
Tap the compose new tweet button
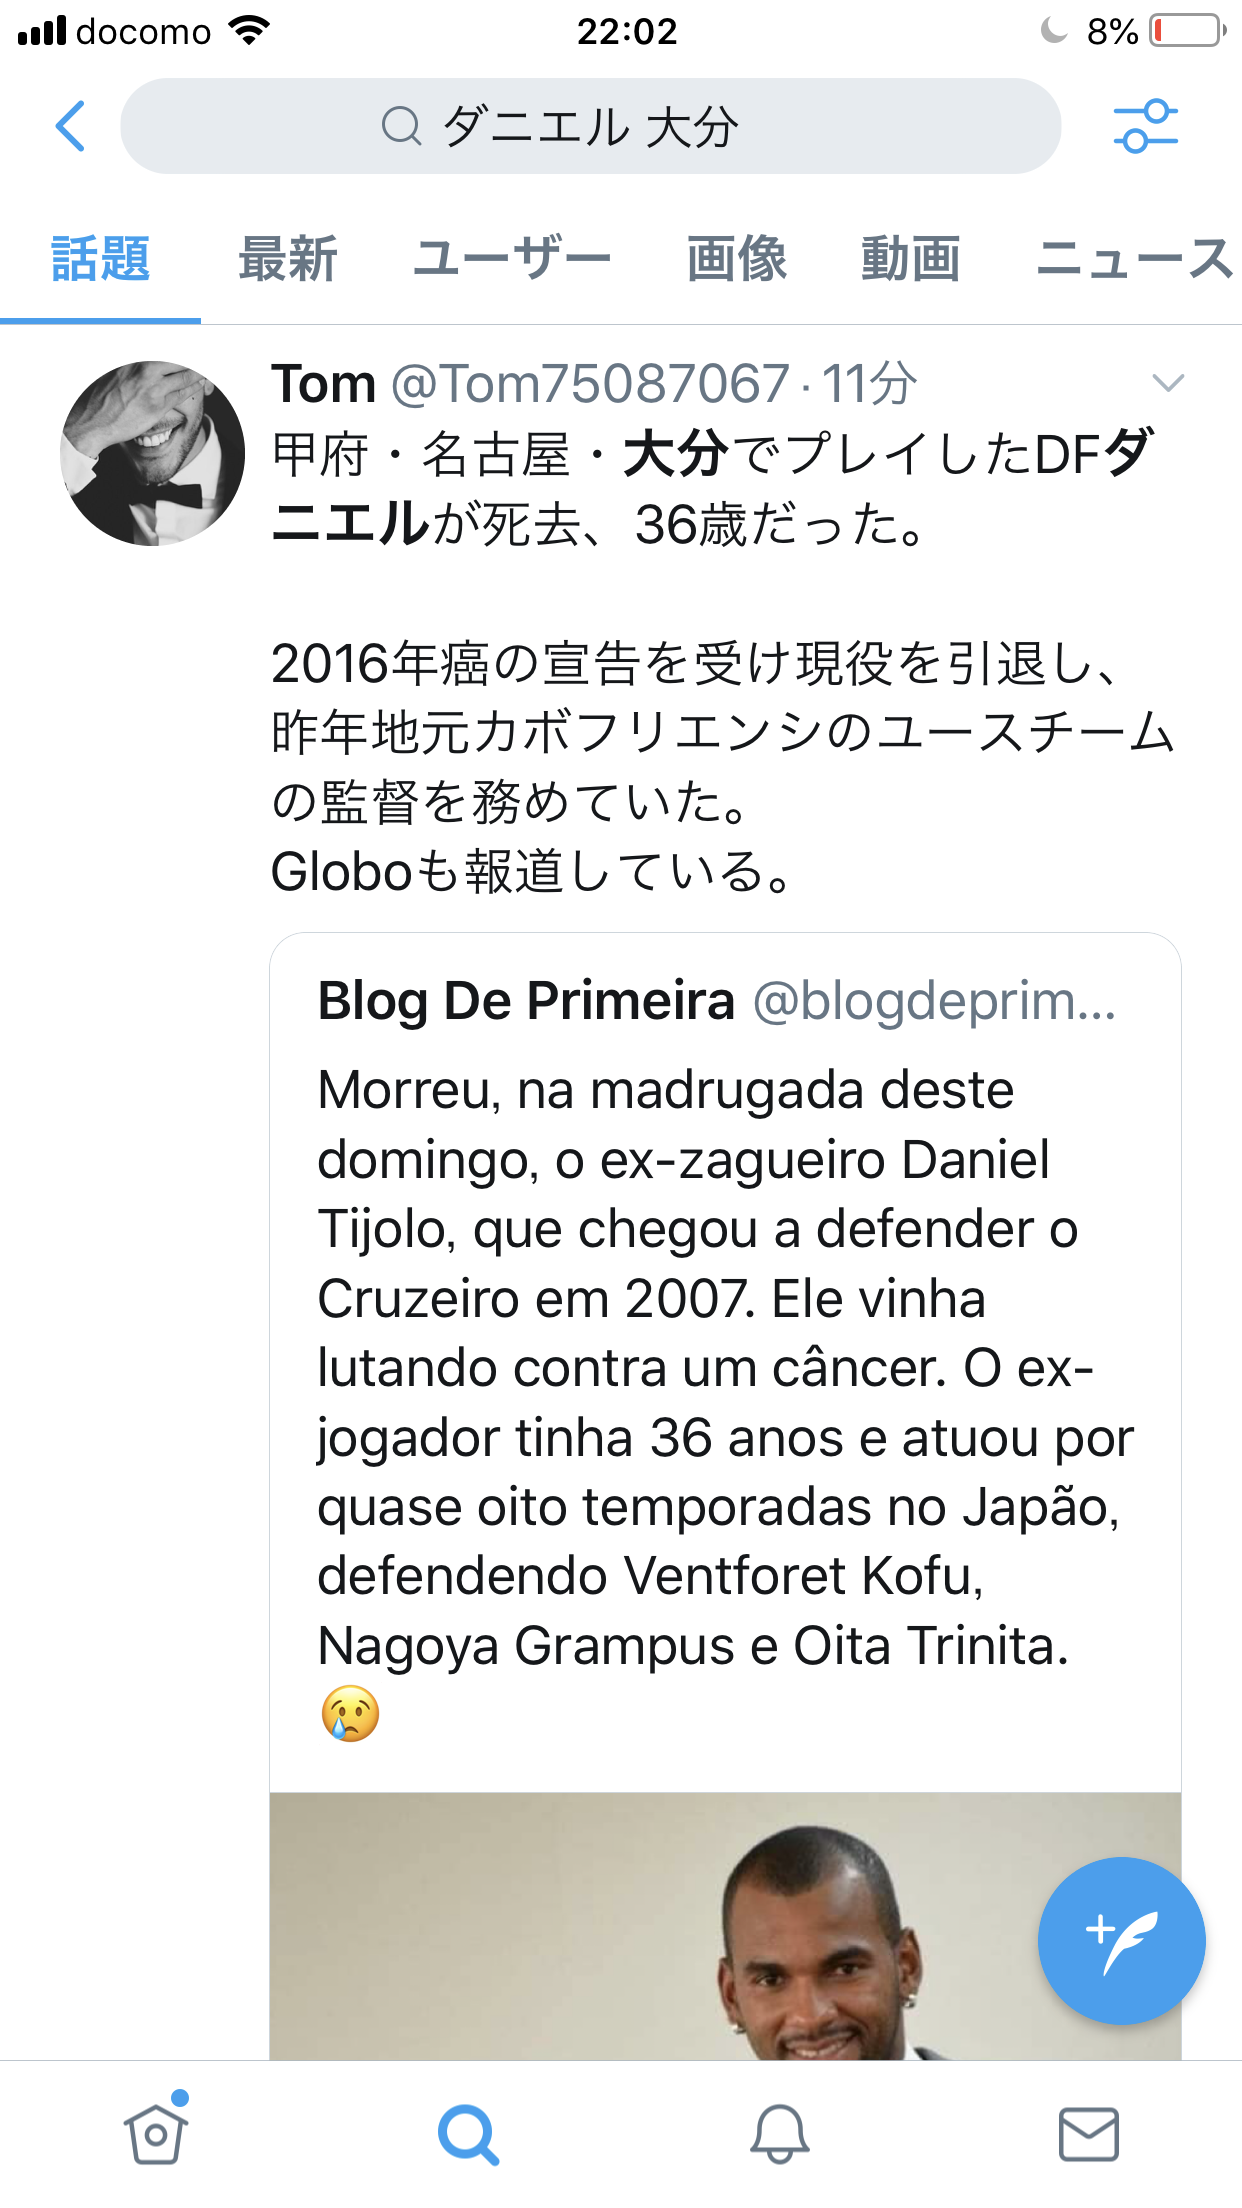pos(1121,1941)
